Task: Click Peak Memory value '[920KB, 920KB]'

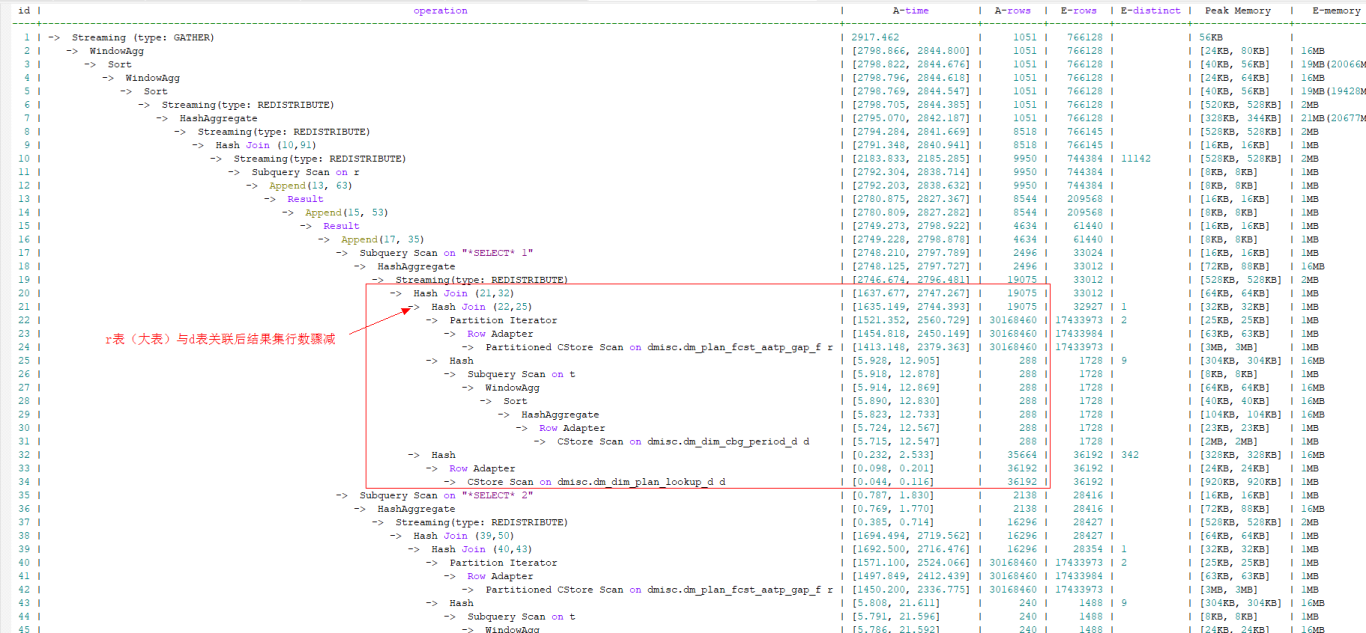Action: [1236, 482]
